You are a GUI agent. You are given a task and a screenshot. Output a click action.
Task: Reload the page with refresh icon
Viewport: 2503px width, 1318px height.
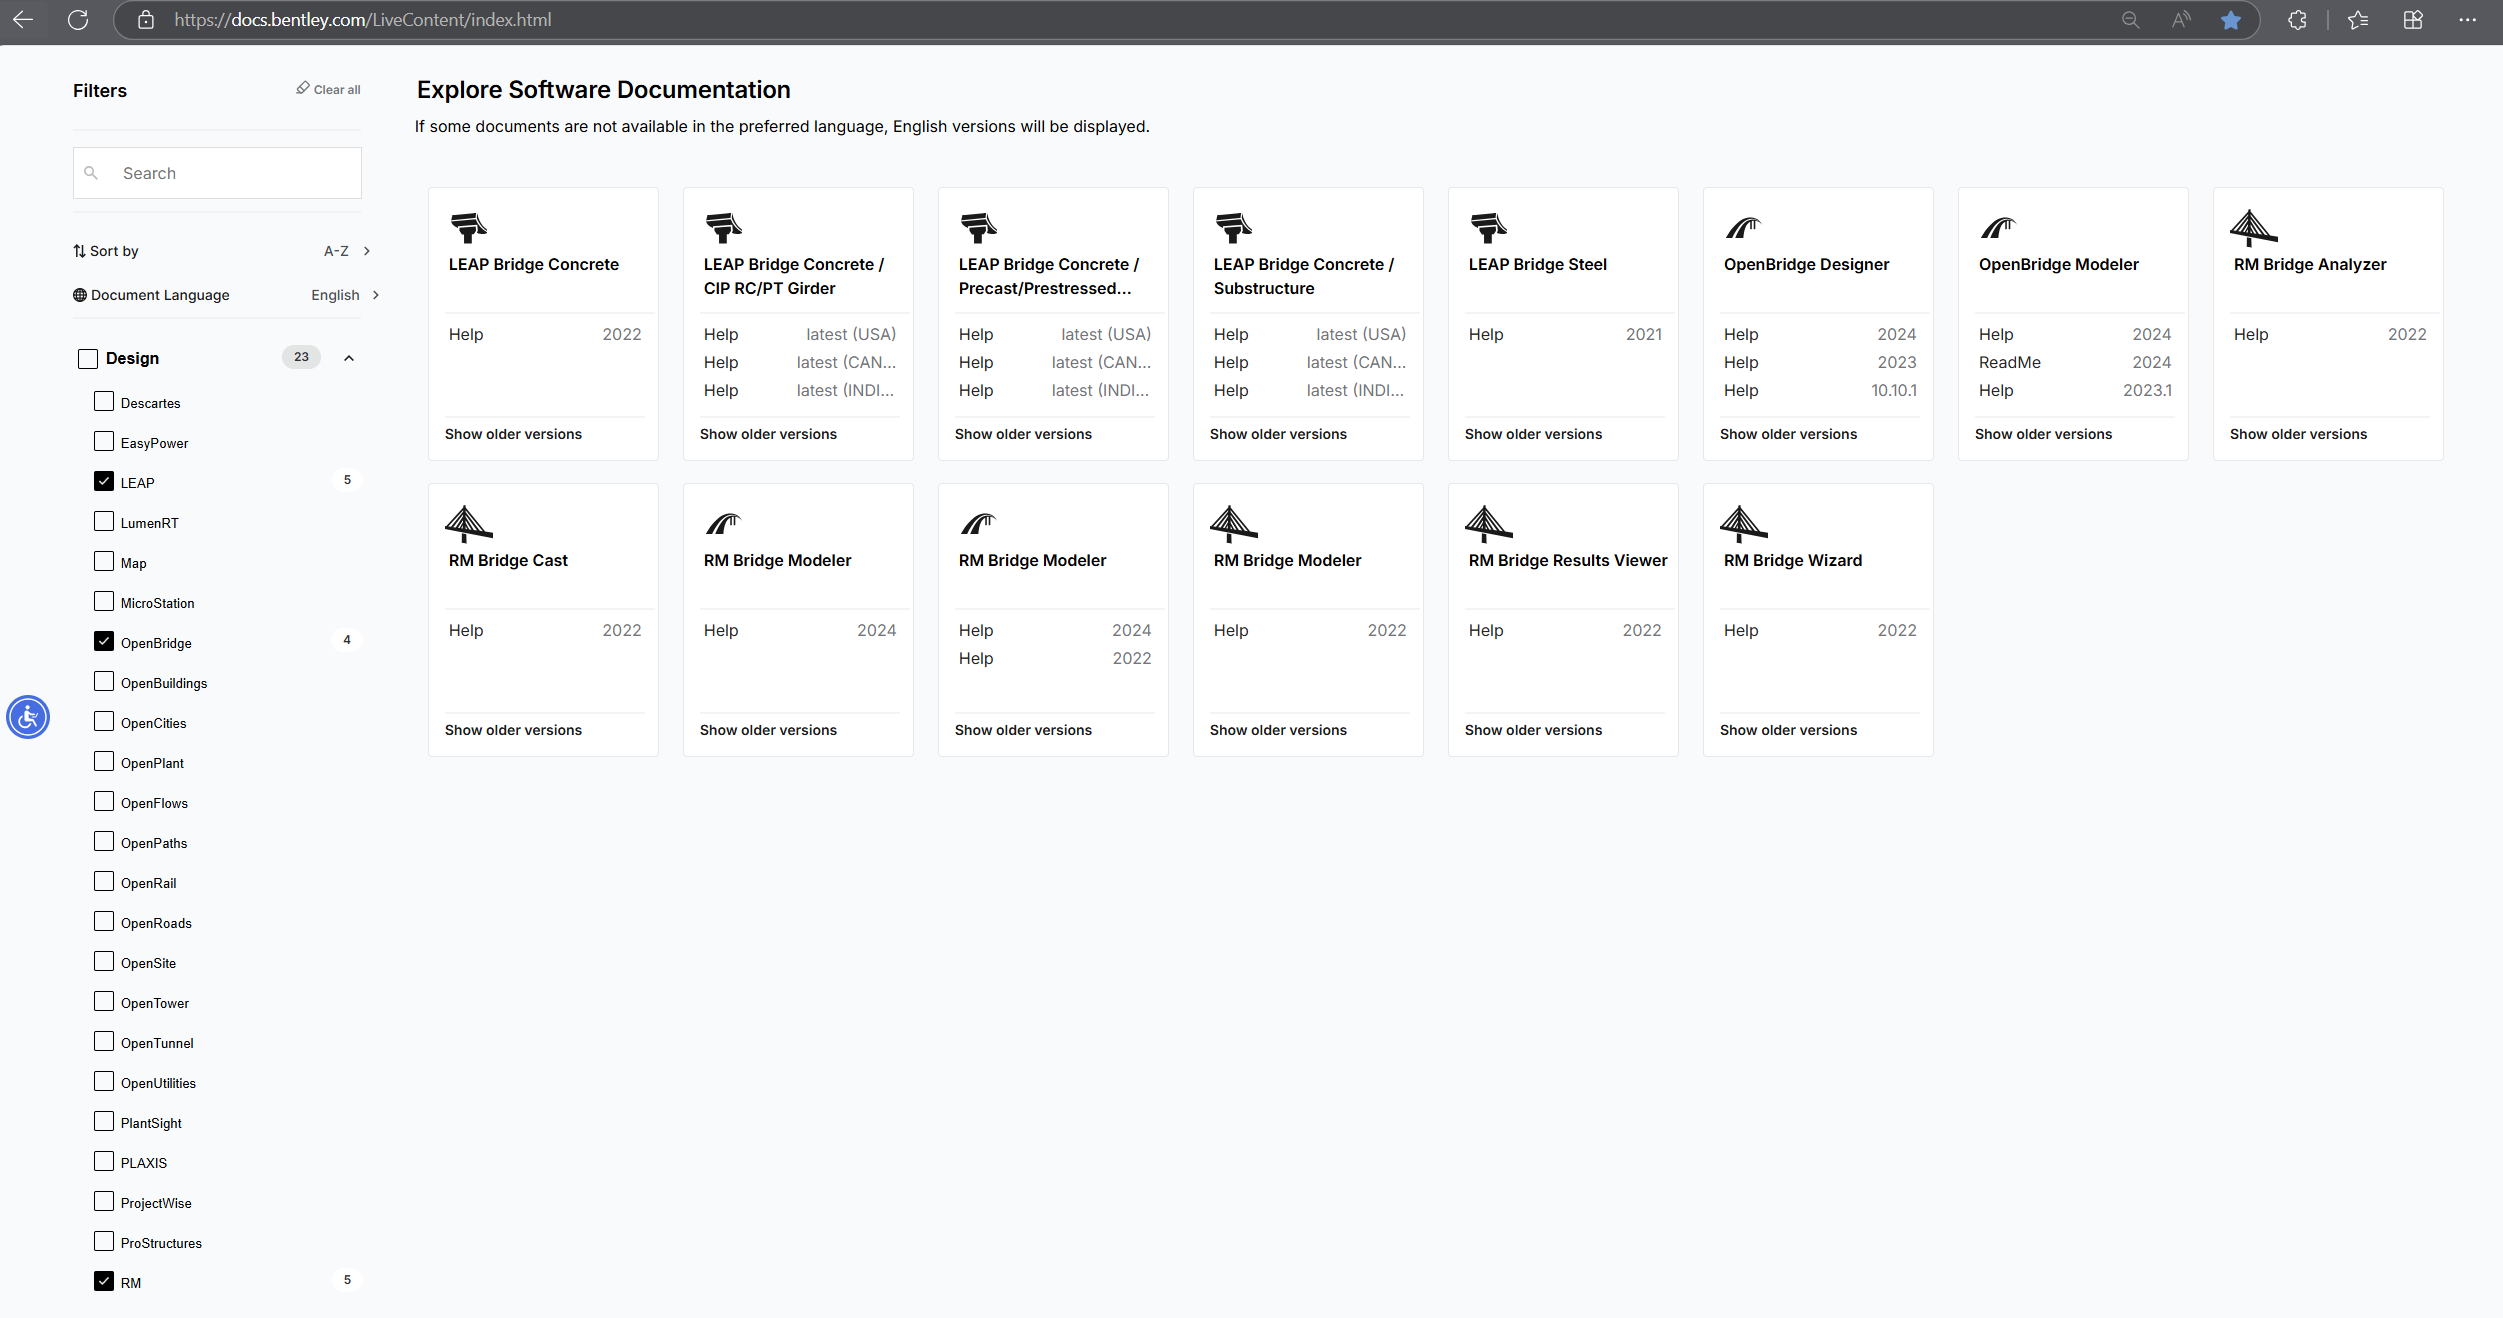(78, 20)
